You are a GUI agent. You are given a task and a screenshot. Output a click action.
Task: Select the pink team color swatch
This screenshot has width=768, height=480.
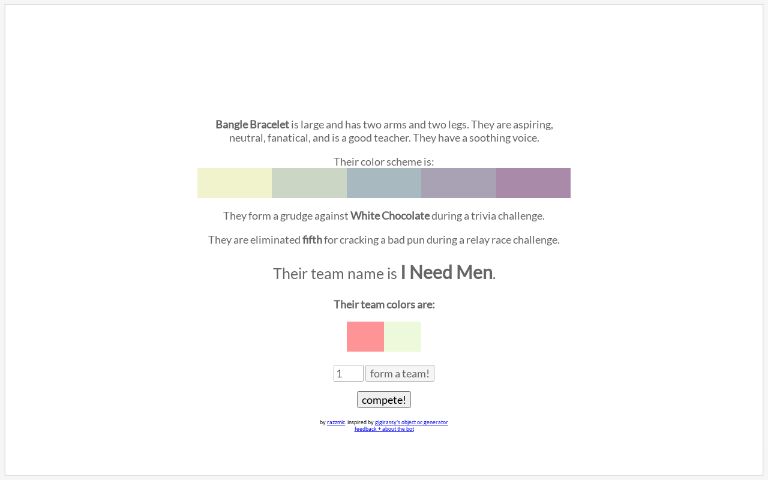point(365,336)
